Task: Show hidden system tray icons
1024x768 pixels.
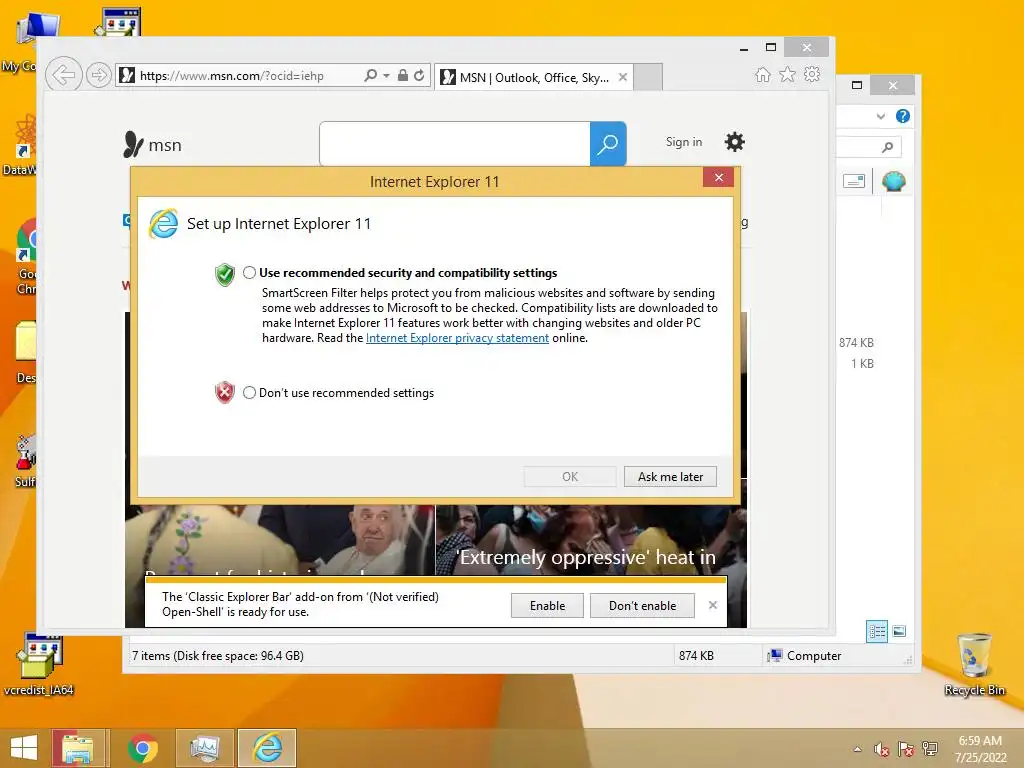Action: (857, 749)
